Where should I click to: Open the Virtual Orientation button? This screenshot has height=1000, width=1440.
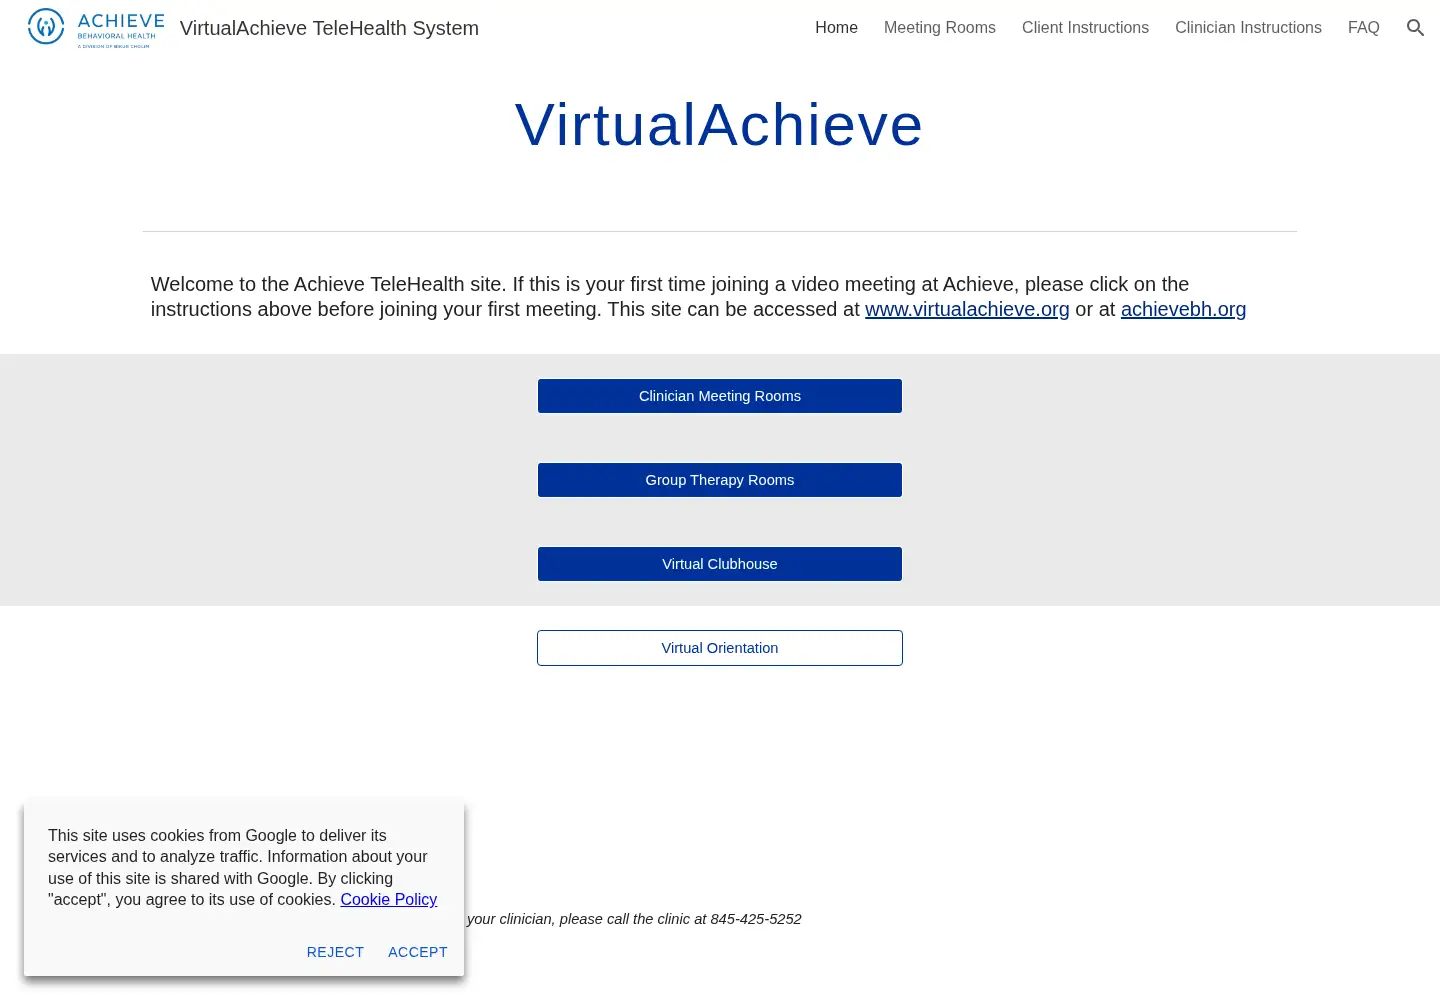pos(720,648)
